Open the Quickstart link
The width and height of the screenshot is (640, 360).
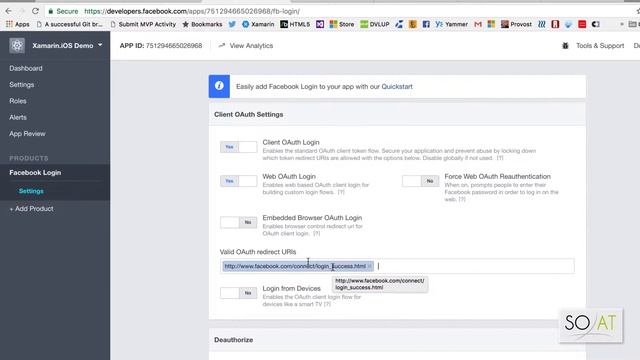tap(397, 87)
